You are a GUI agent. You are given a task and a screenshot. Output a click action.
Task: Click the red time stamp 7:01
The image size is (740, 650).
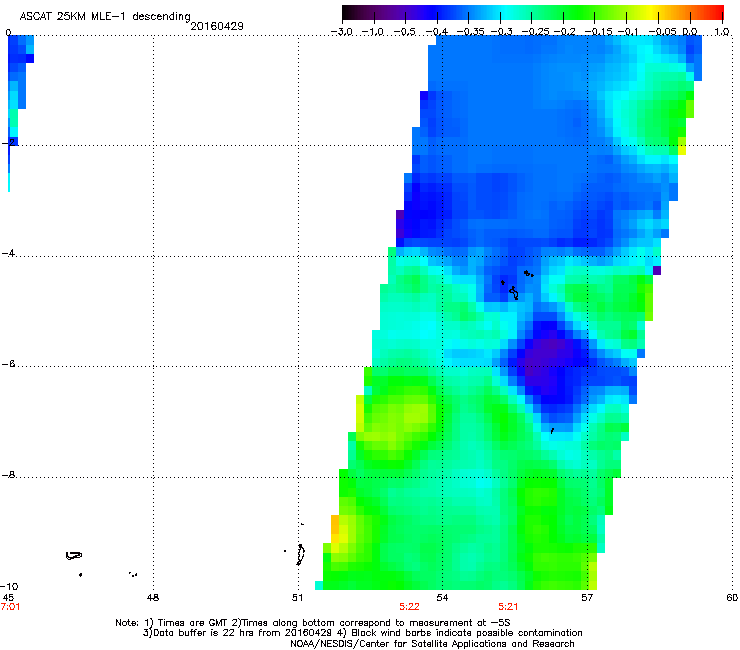coord(10,607)
